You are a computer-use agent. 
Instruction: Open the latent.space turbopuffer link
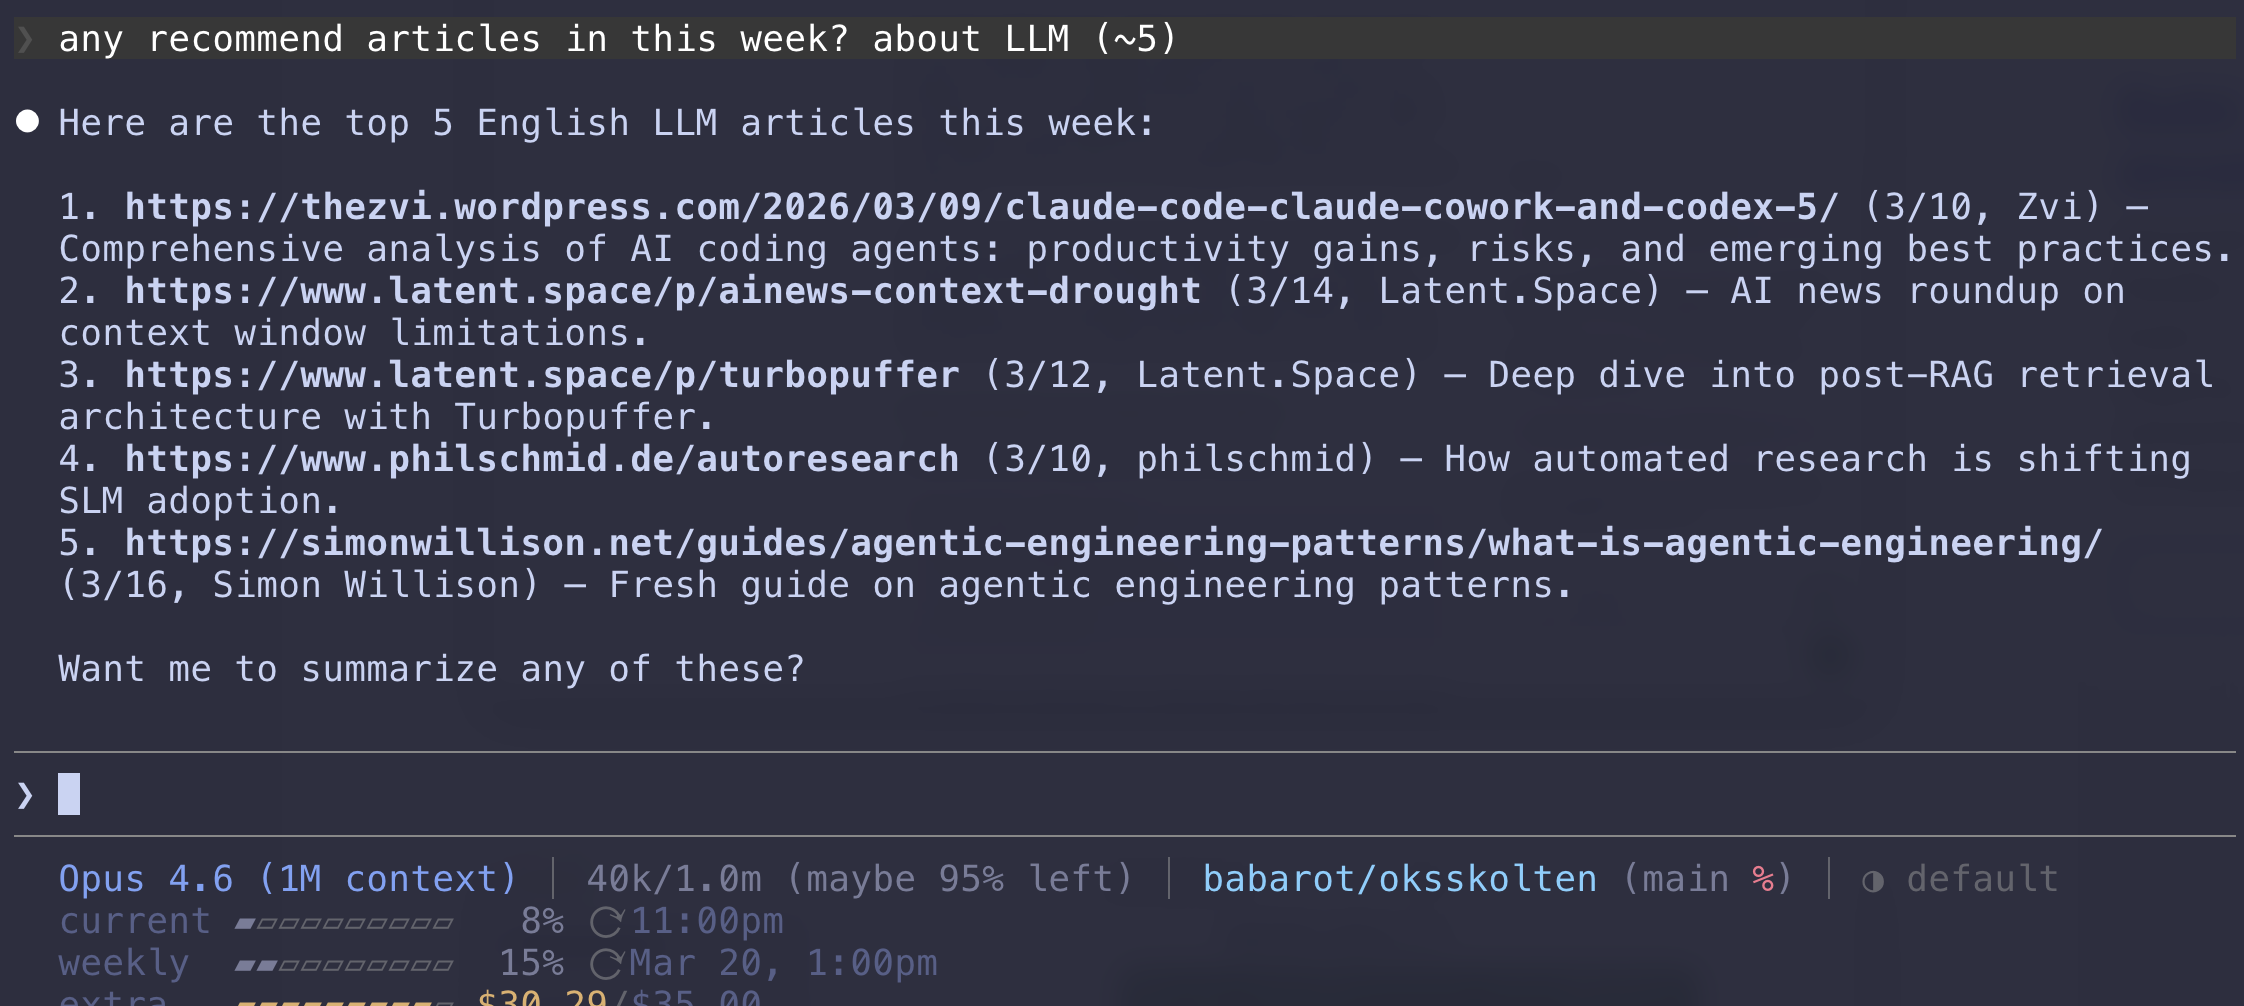[541, 375]
